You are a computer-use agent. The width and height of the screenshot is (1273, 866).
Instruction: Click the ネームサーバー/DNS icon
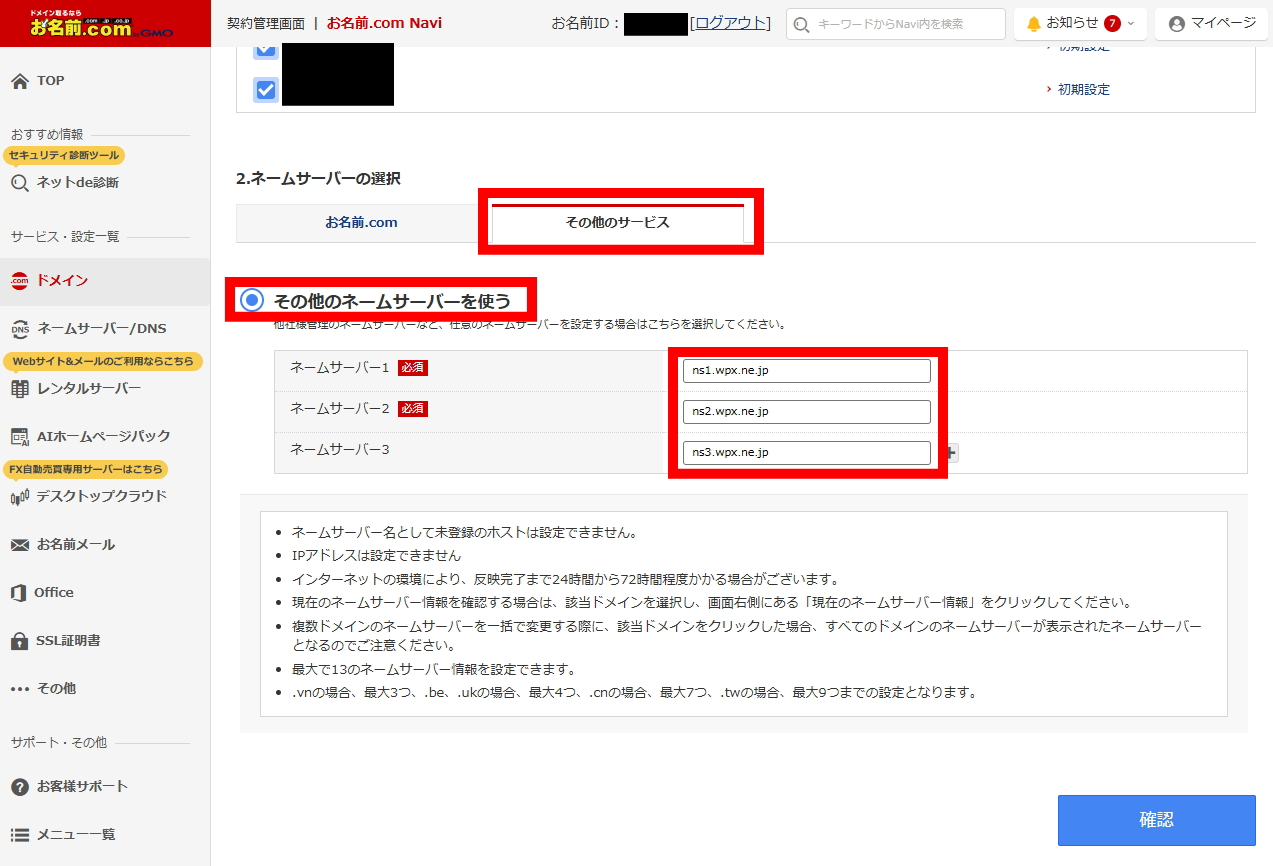[x=20, y=329]
